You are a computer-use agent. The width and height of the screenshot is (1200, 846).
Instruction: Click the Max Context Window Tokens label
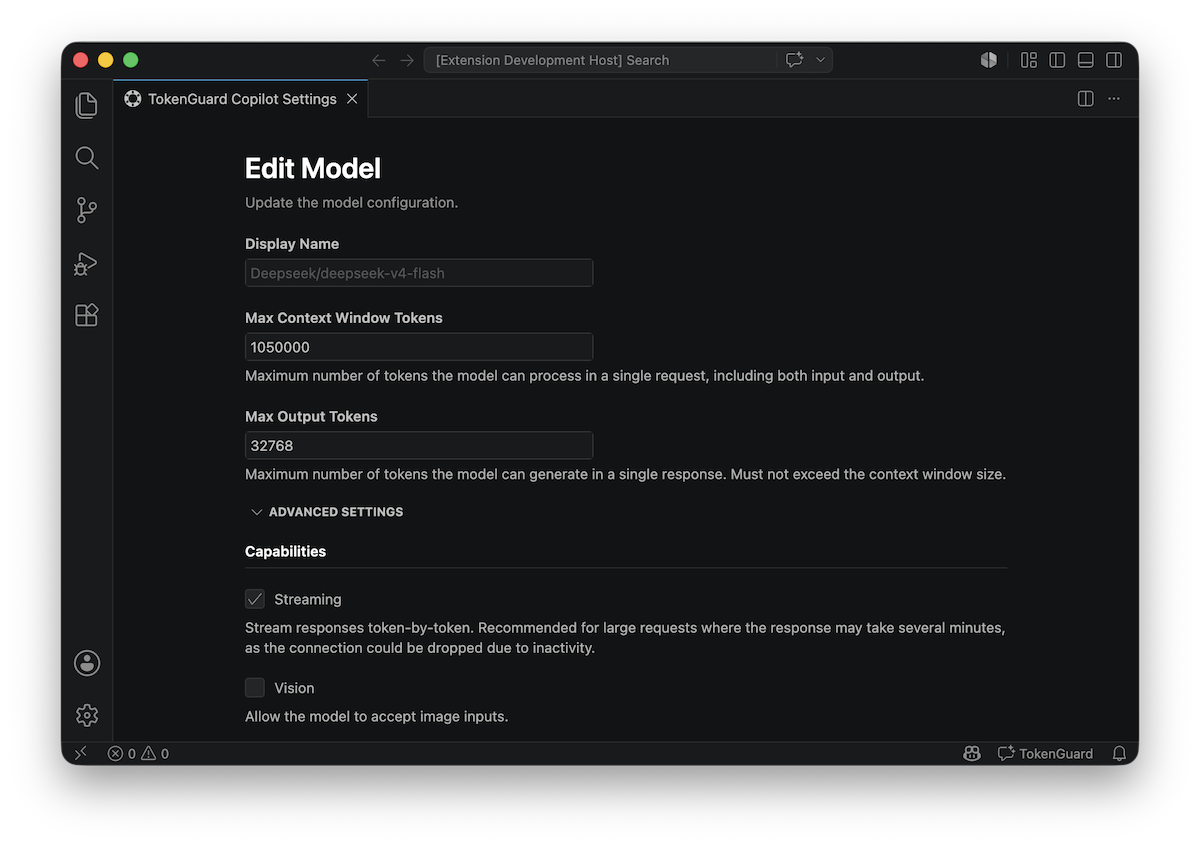click(x=344, y=318)
